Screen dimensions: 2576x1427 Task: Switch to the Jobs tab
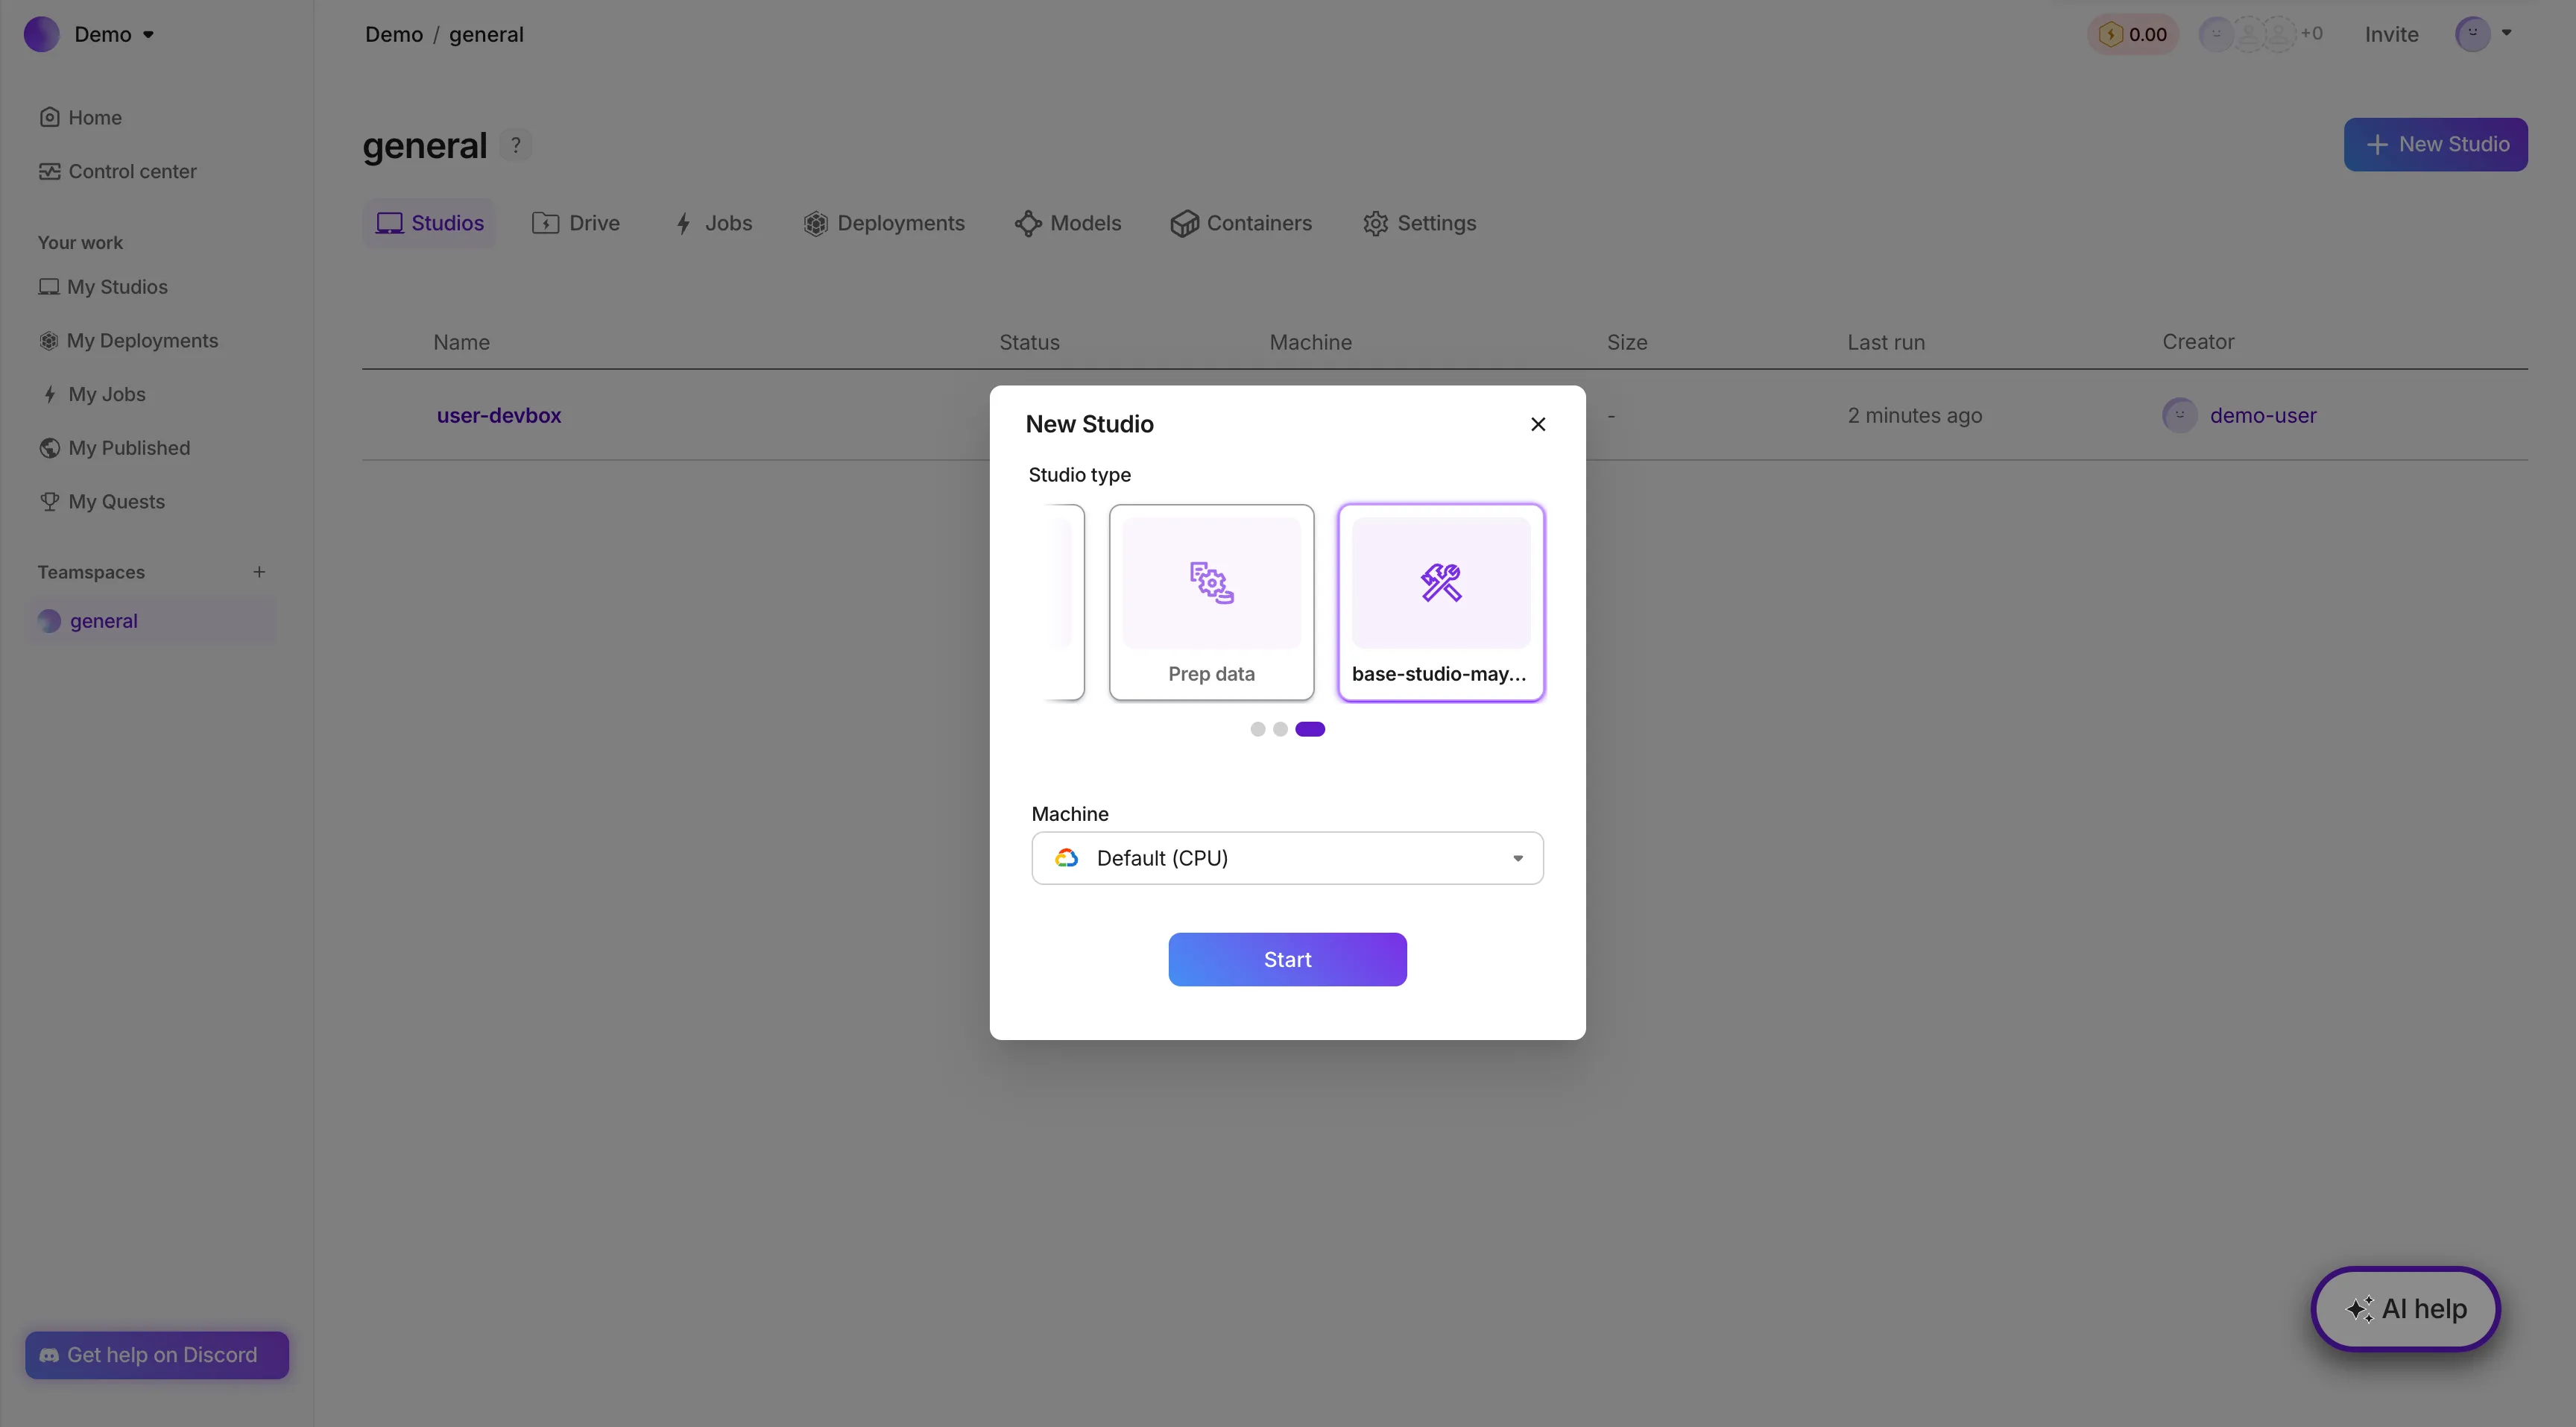(714, 223)
